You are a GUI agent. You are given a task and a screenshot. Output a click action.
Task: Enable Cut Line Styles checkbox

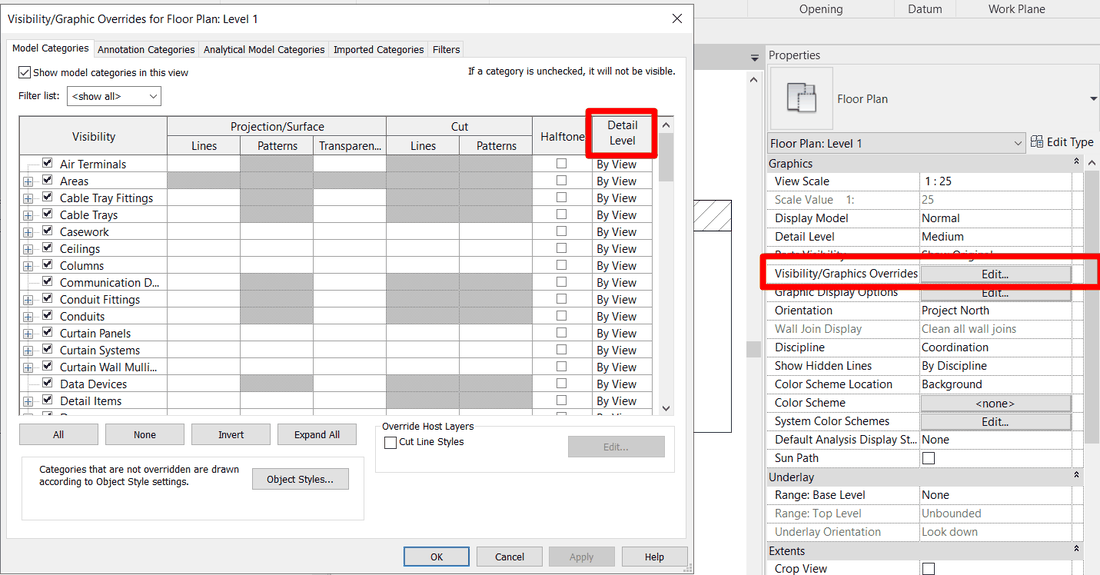391,442
